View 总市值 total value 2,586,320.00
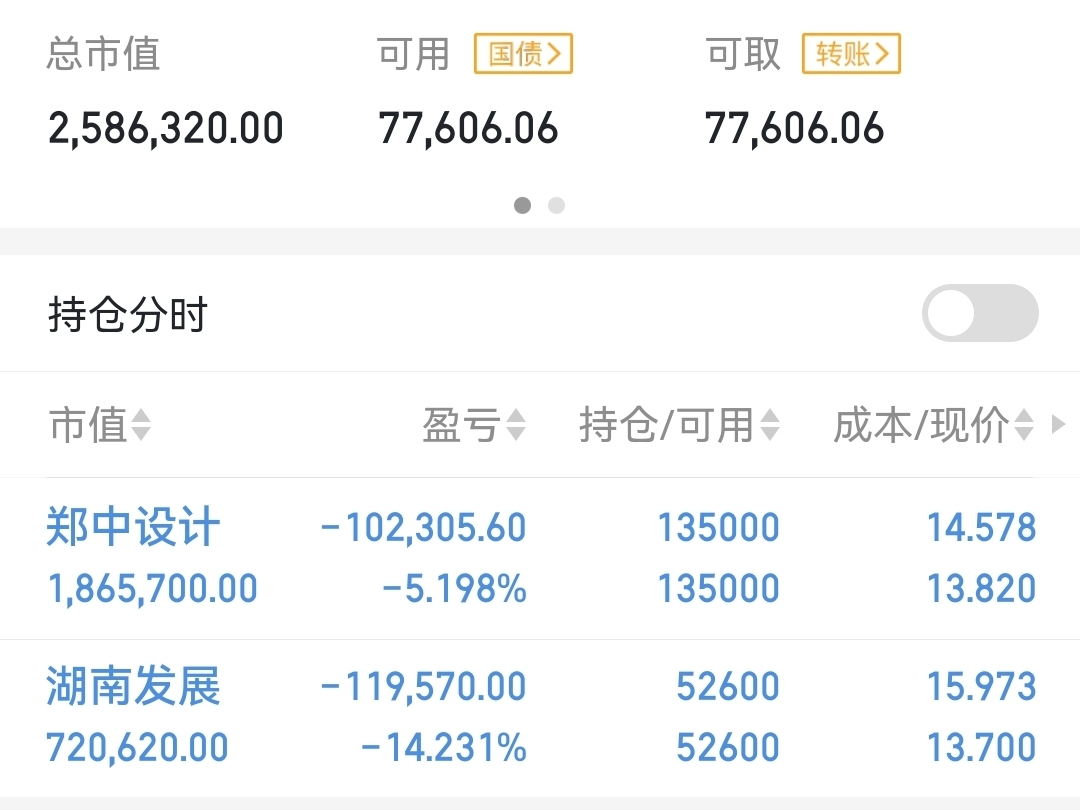This screenshot has height=810, width=1080. tap(165, 128)
